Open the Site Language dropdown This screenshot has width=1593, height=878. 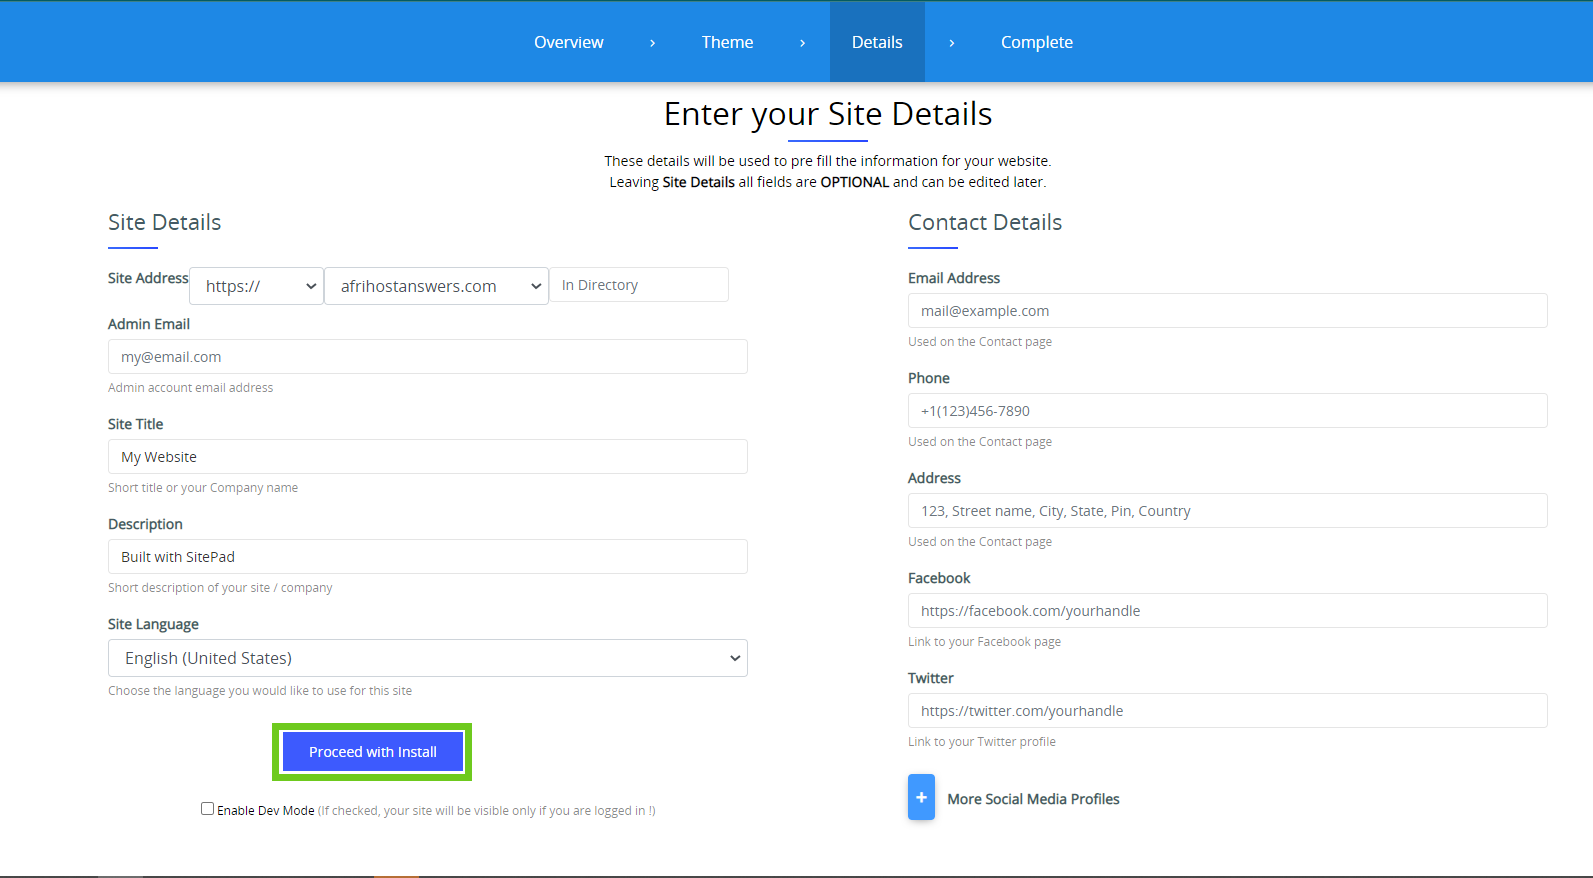tap(427, 658)
